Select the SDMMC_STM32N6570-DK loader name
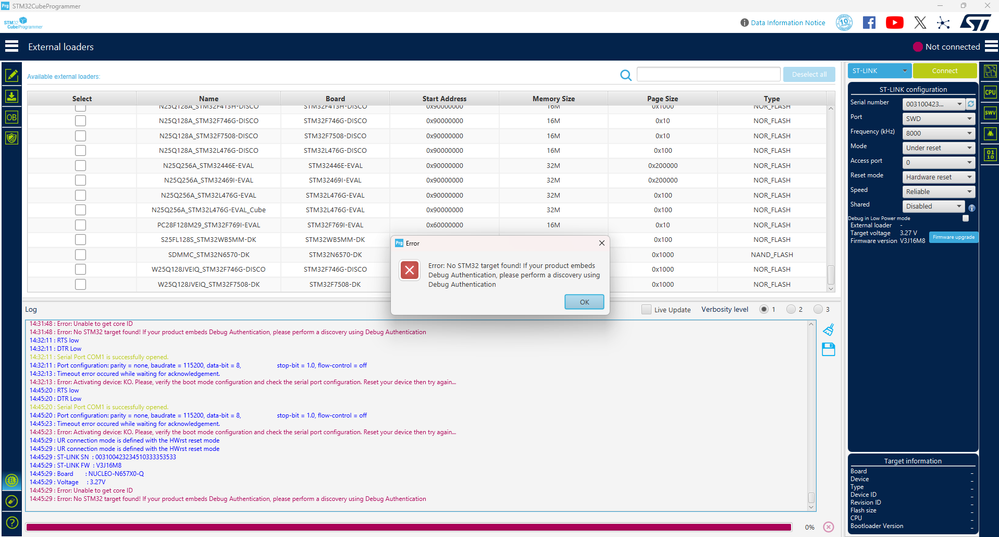Viewport: 999px width, 537px height. coord(209,255)
